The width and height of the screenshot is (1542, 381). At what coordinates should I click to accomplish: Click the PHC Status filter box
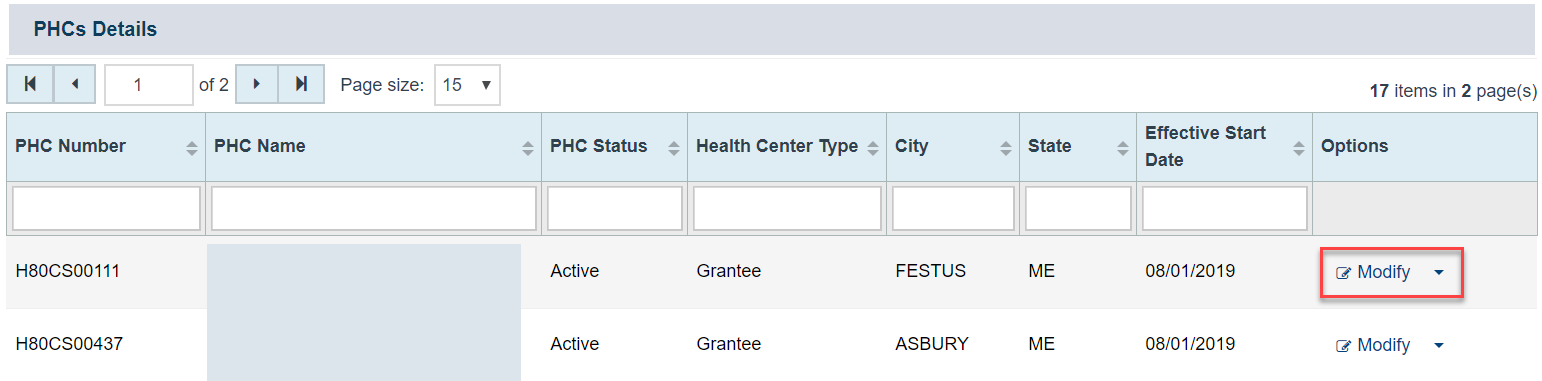pos(615,208)
